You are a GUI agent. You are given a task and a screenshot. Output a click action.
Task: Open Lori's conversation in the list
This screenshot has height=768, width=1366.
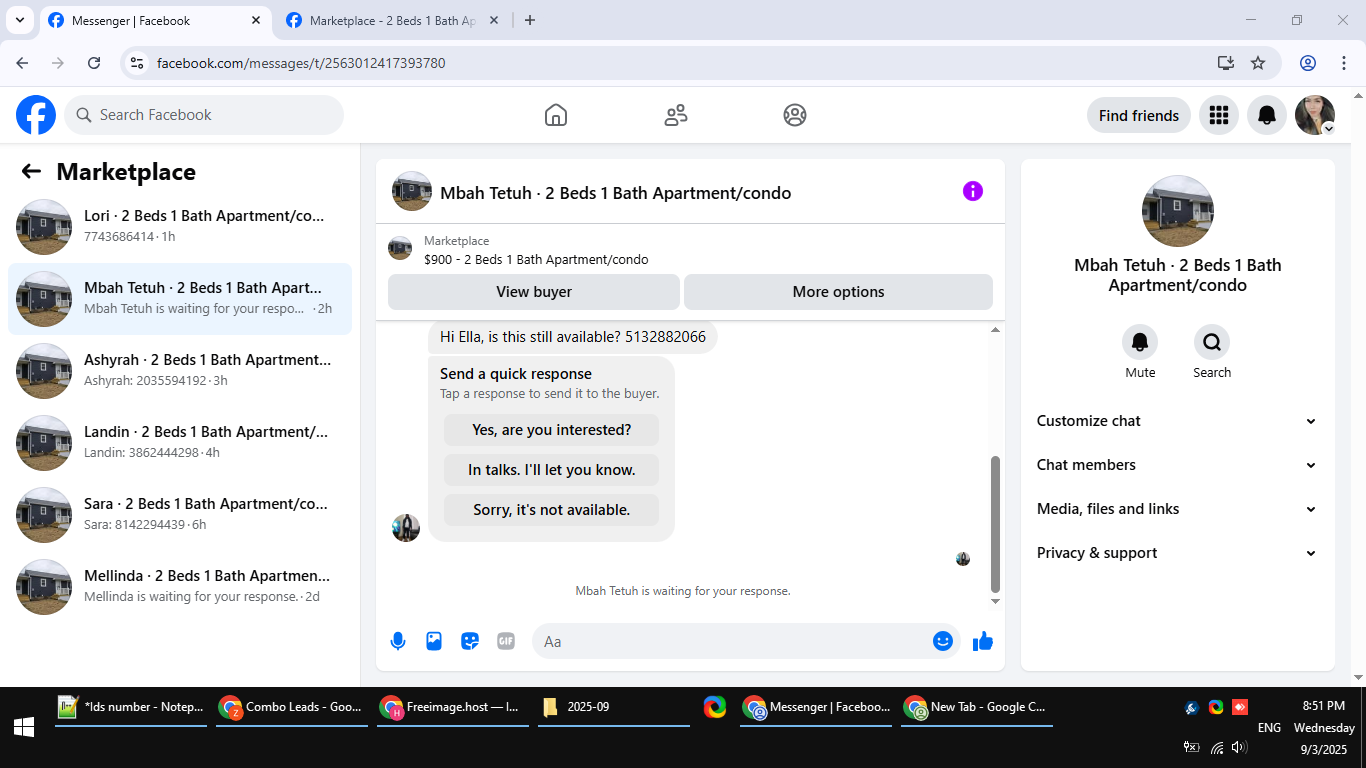coord(180,227)
